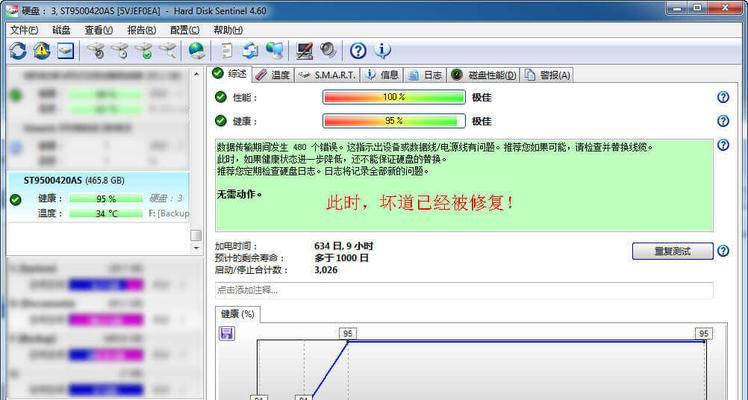Click the 634 日, 9 小时 power-on value
Viewport: 748px width, 400px height.
click(343, 246)
